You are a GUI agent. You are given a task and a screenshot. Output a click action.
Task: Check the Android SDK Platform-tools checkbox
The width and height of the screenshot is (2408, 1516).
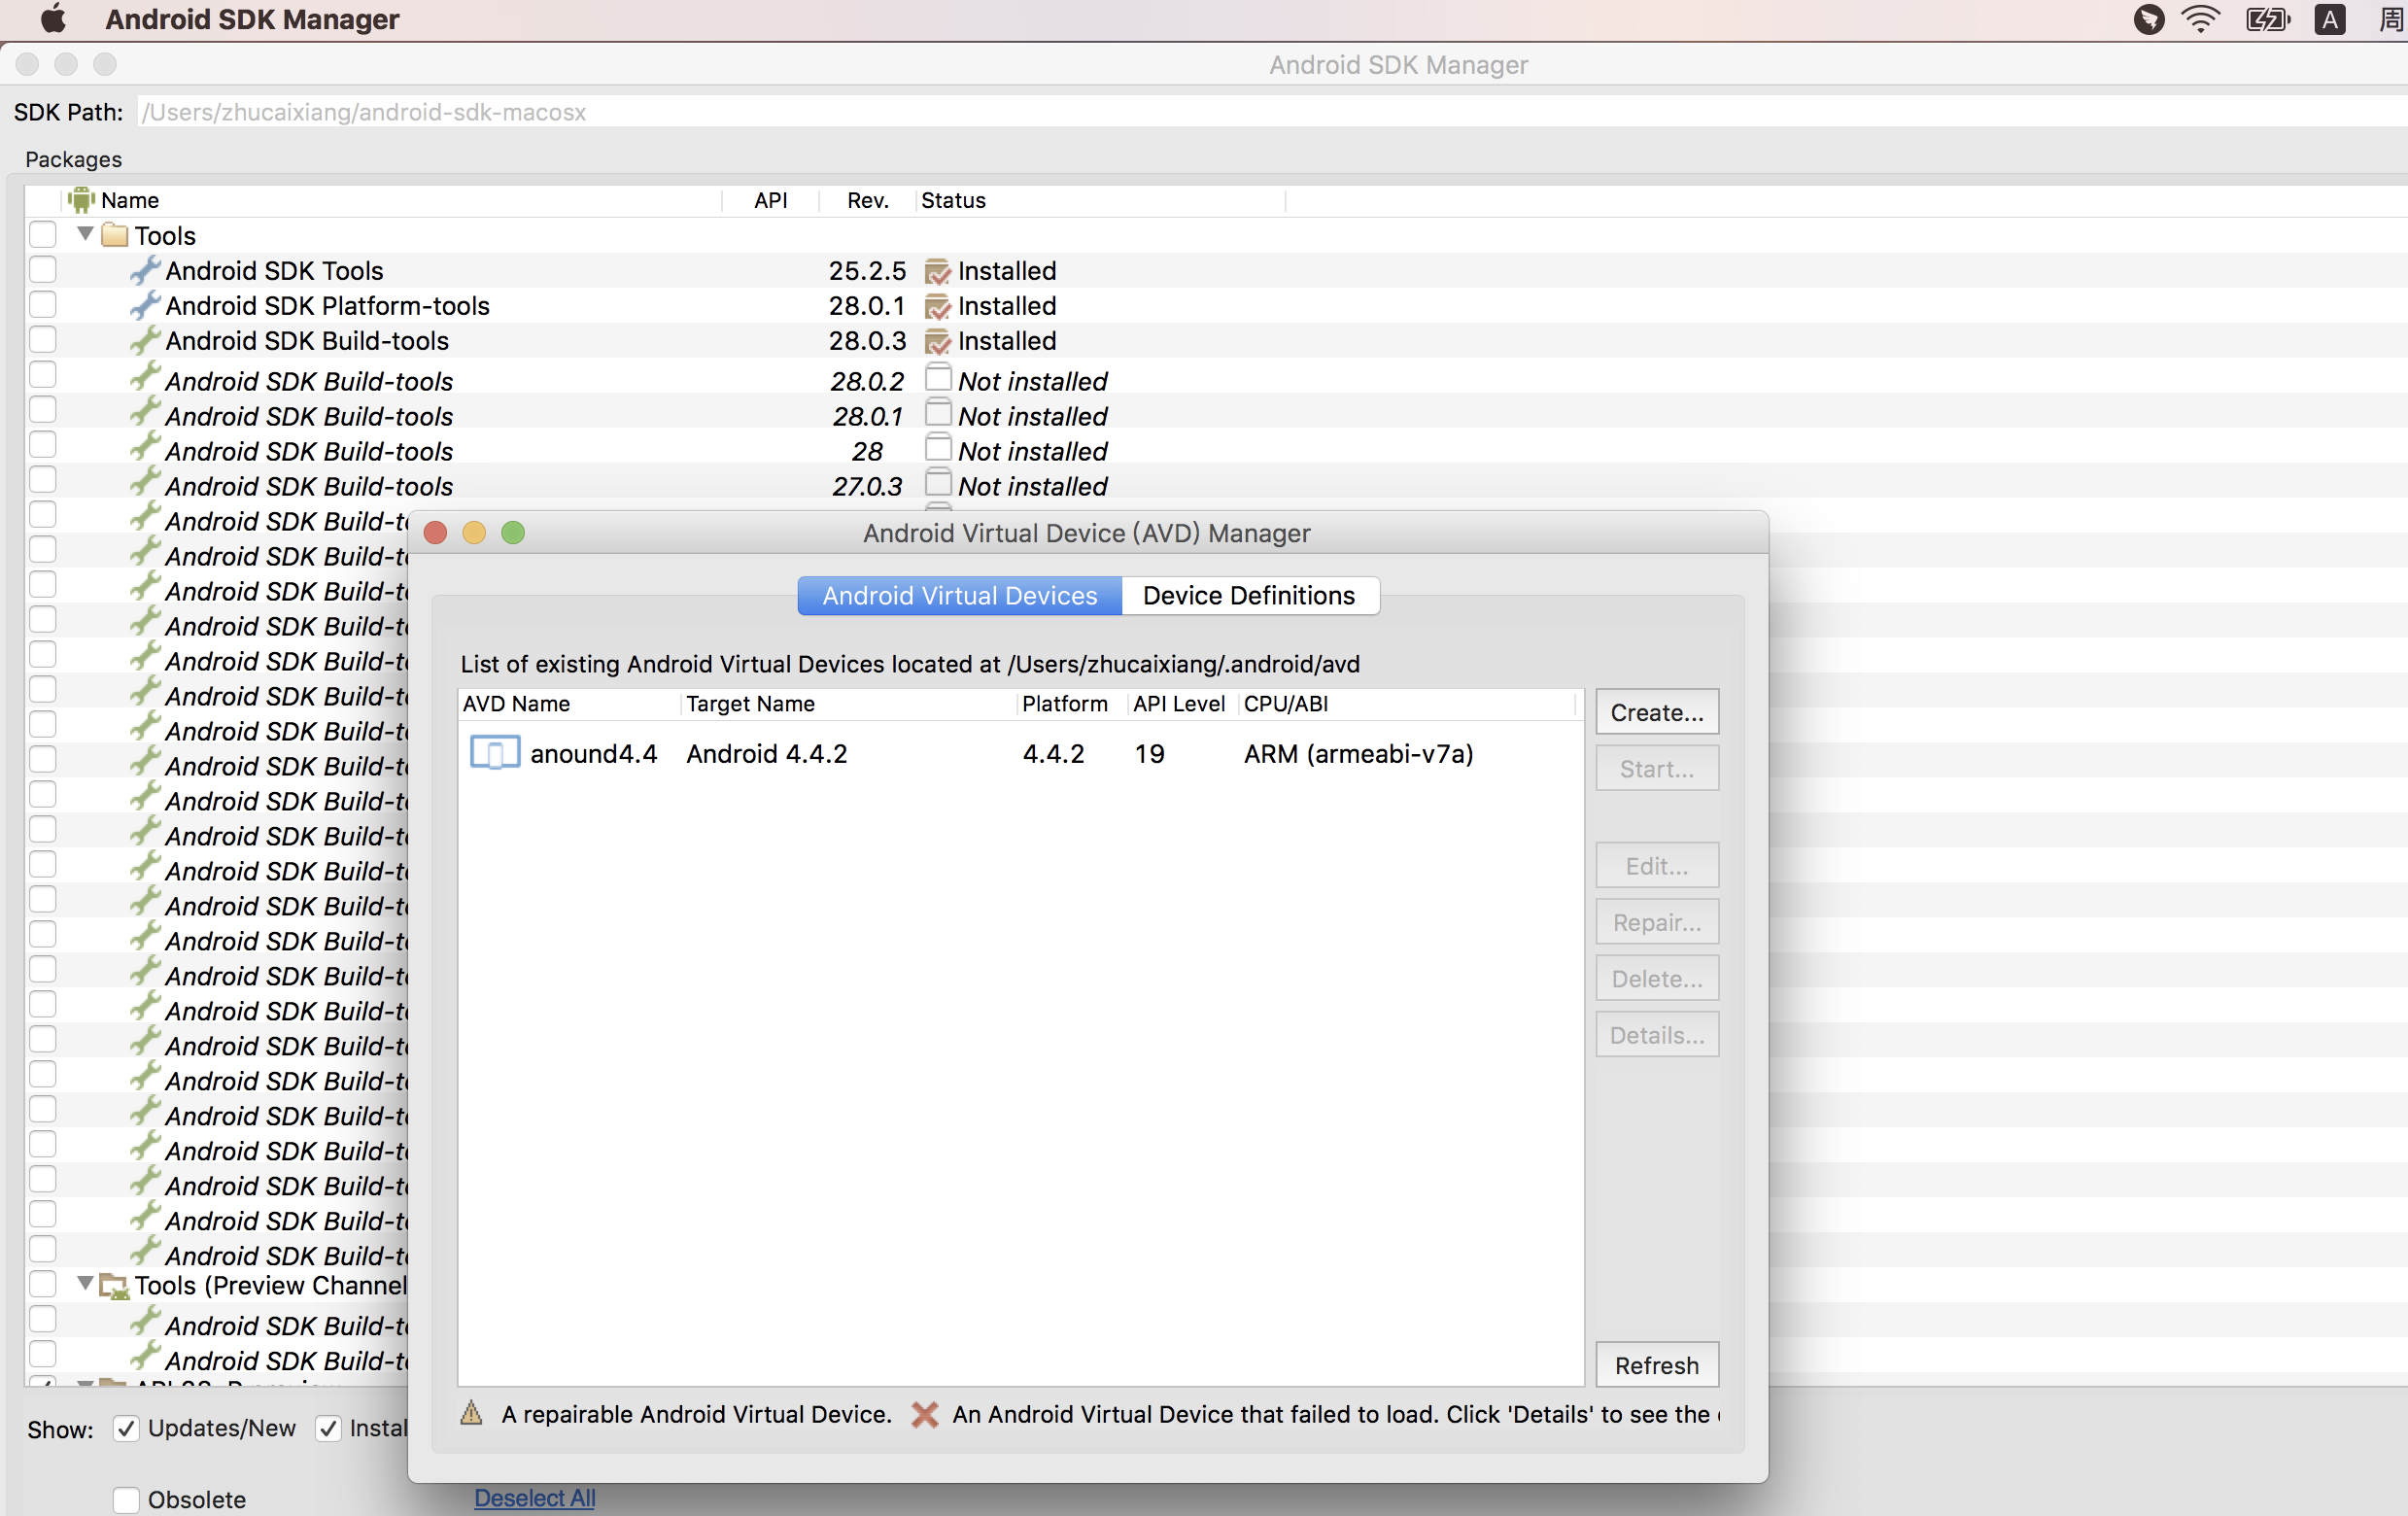tap(43, 305)
